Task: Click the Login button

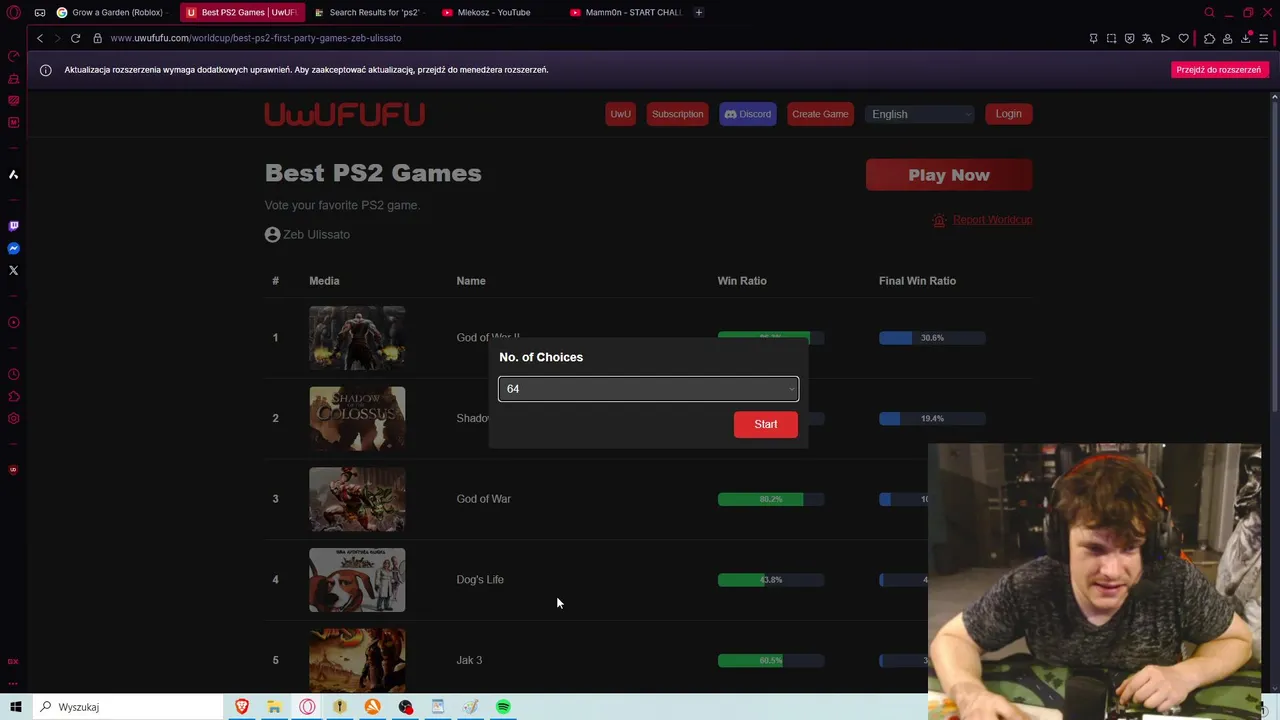Action: point(1008,114)
